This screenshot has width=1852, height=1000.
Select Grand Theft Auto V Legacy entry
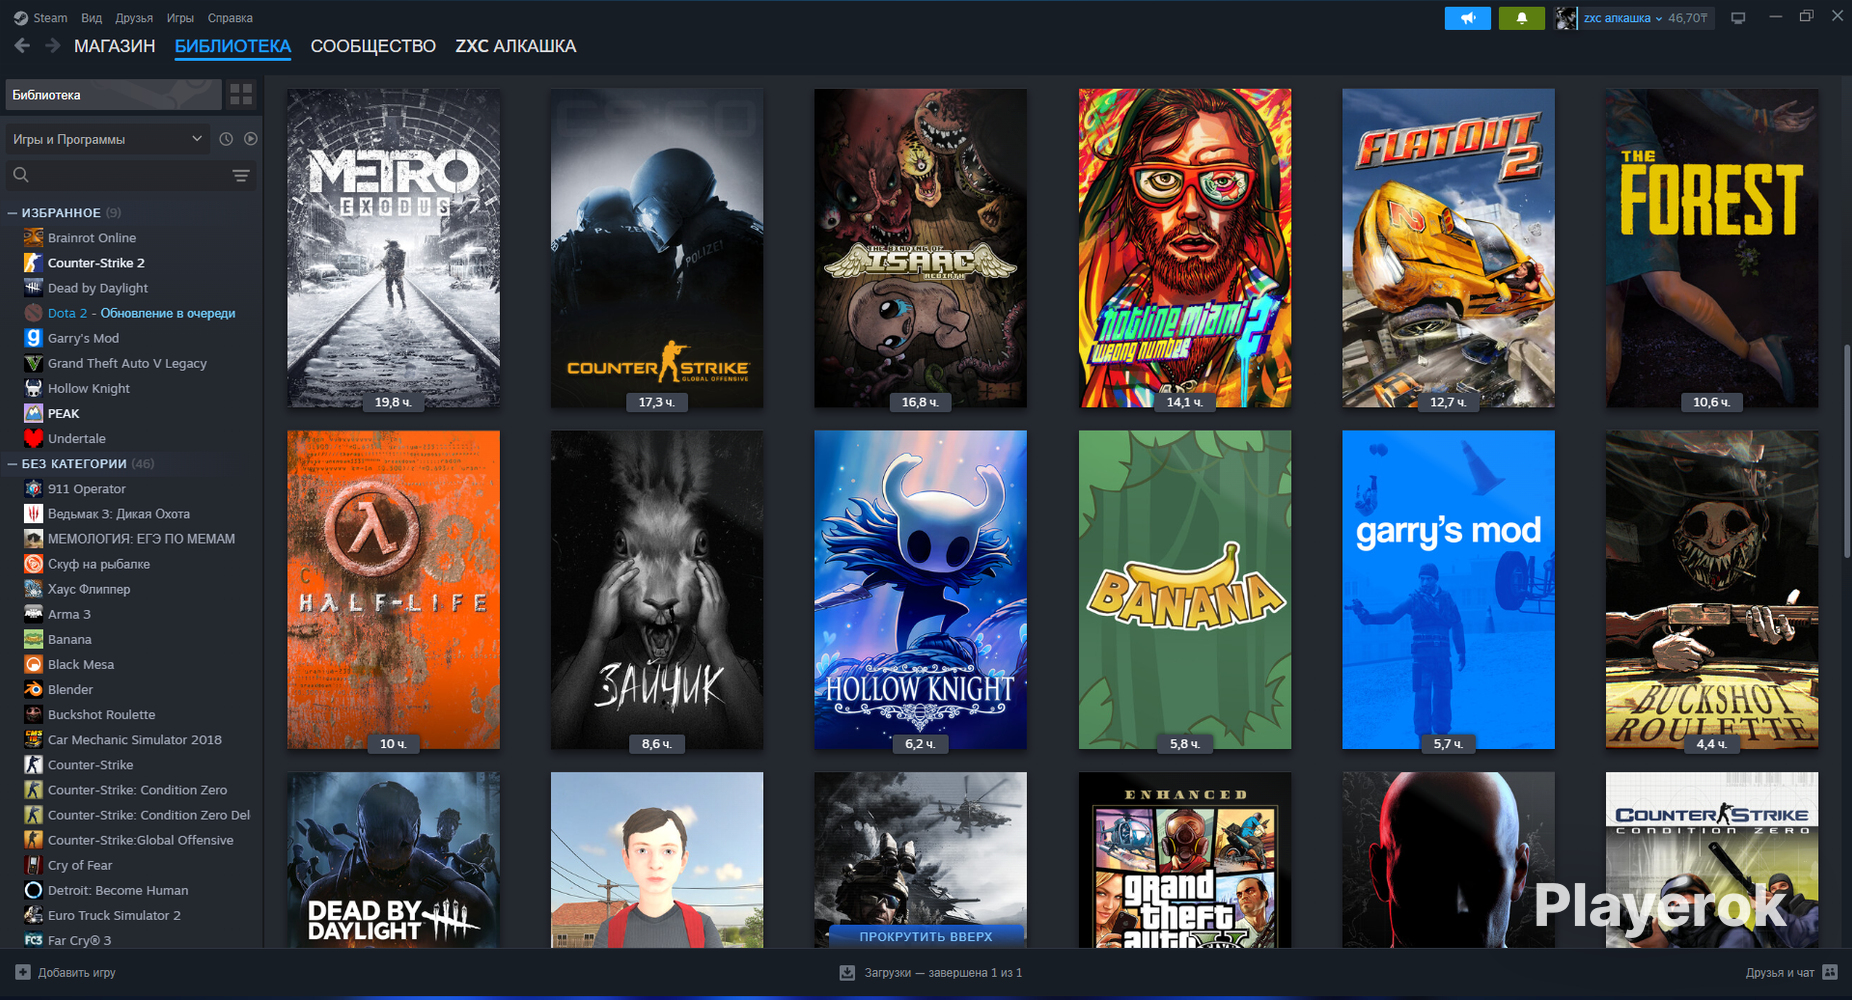point(127,363)
